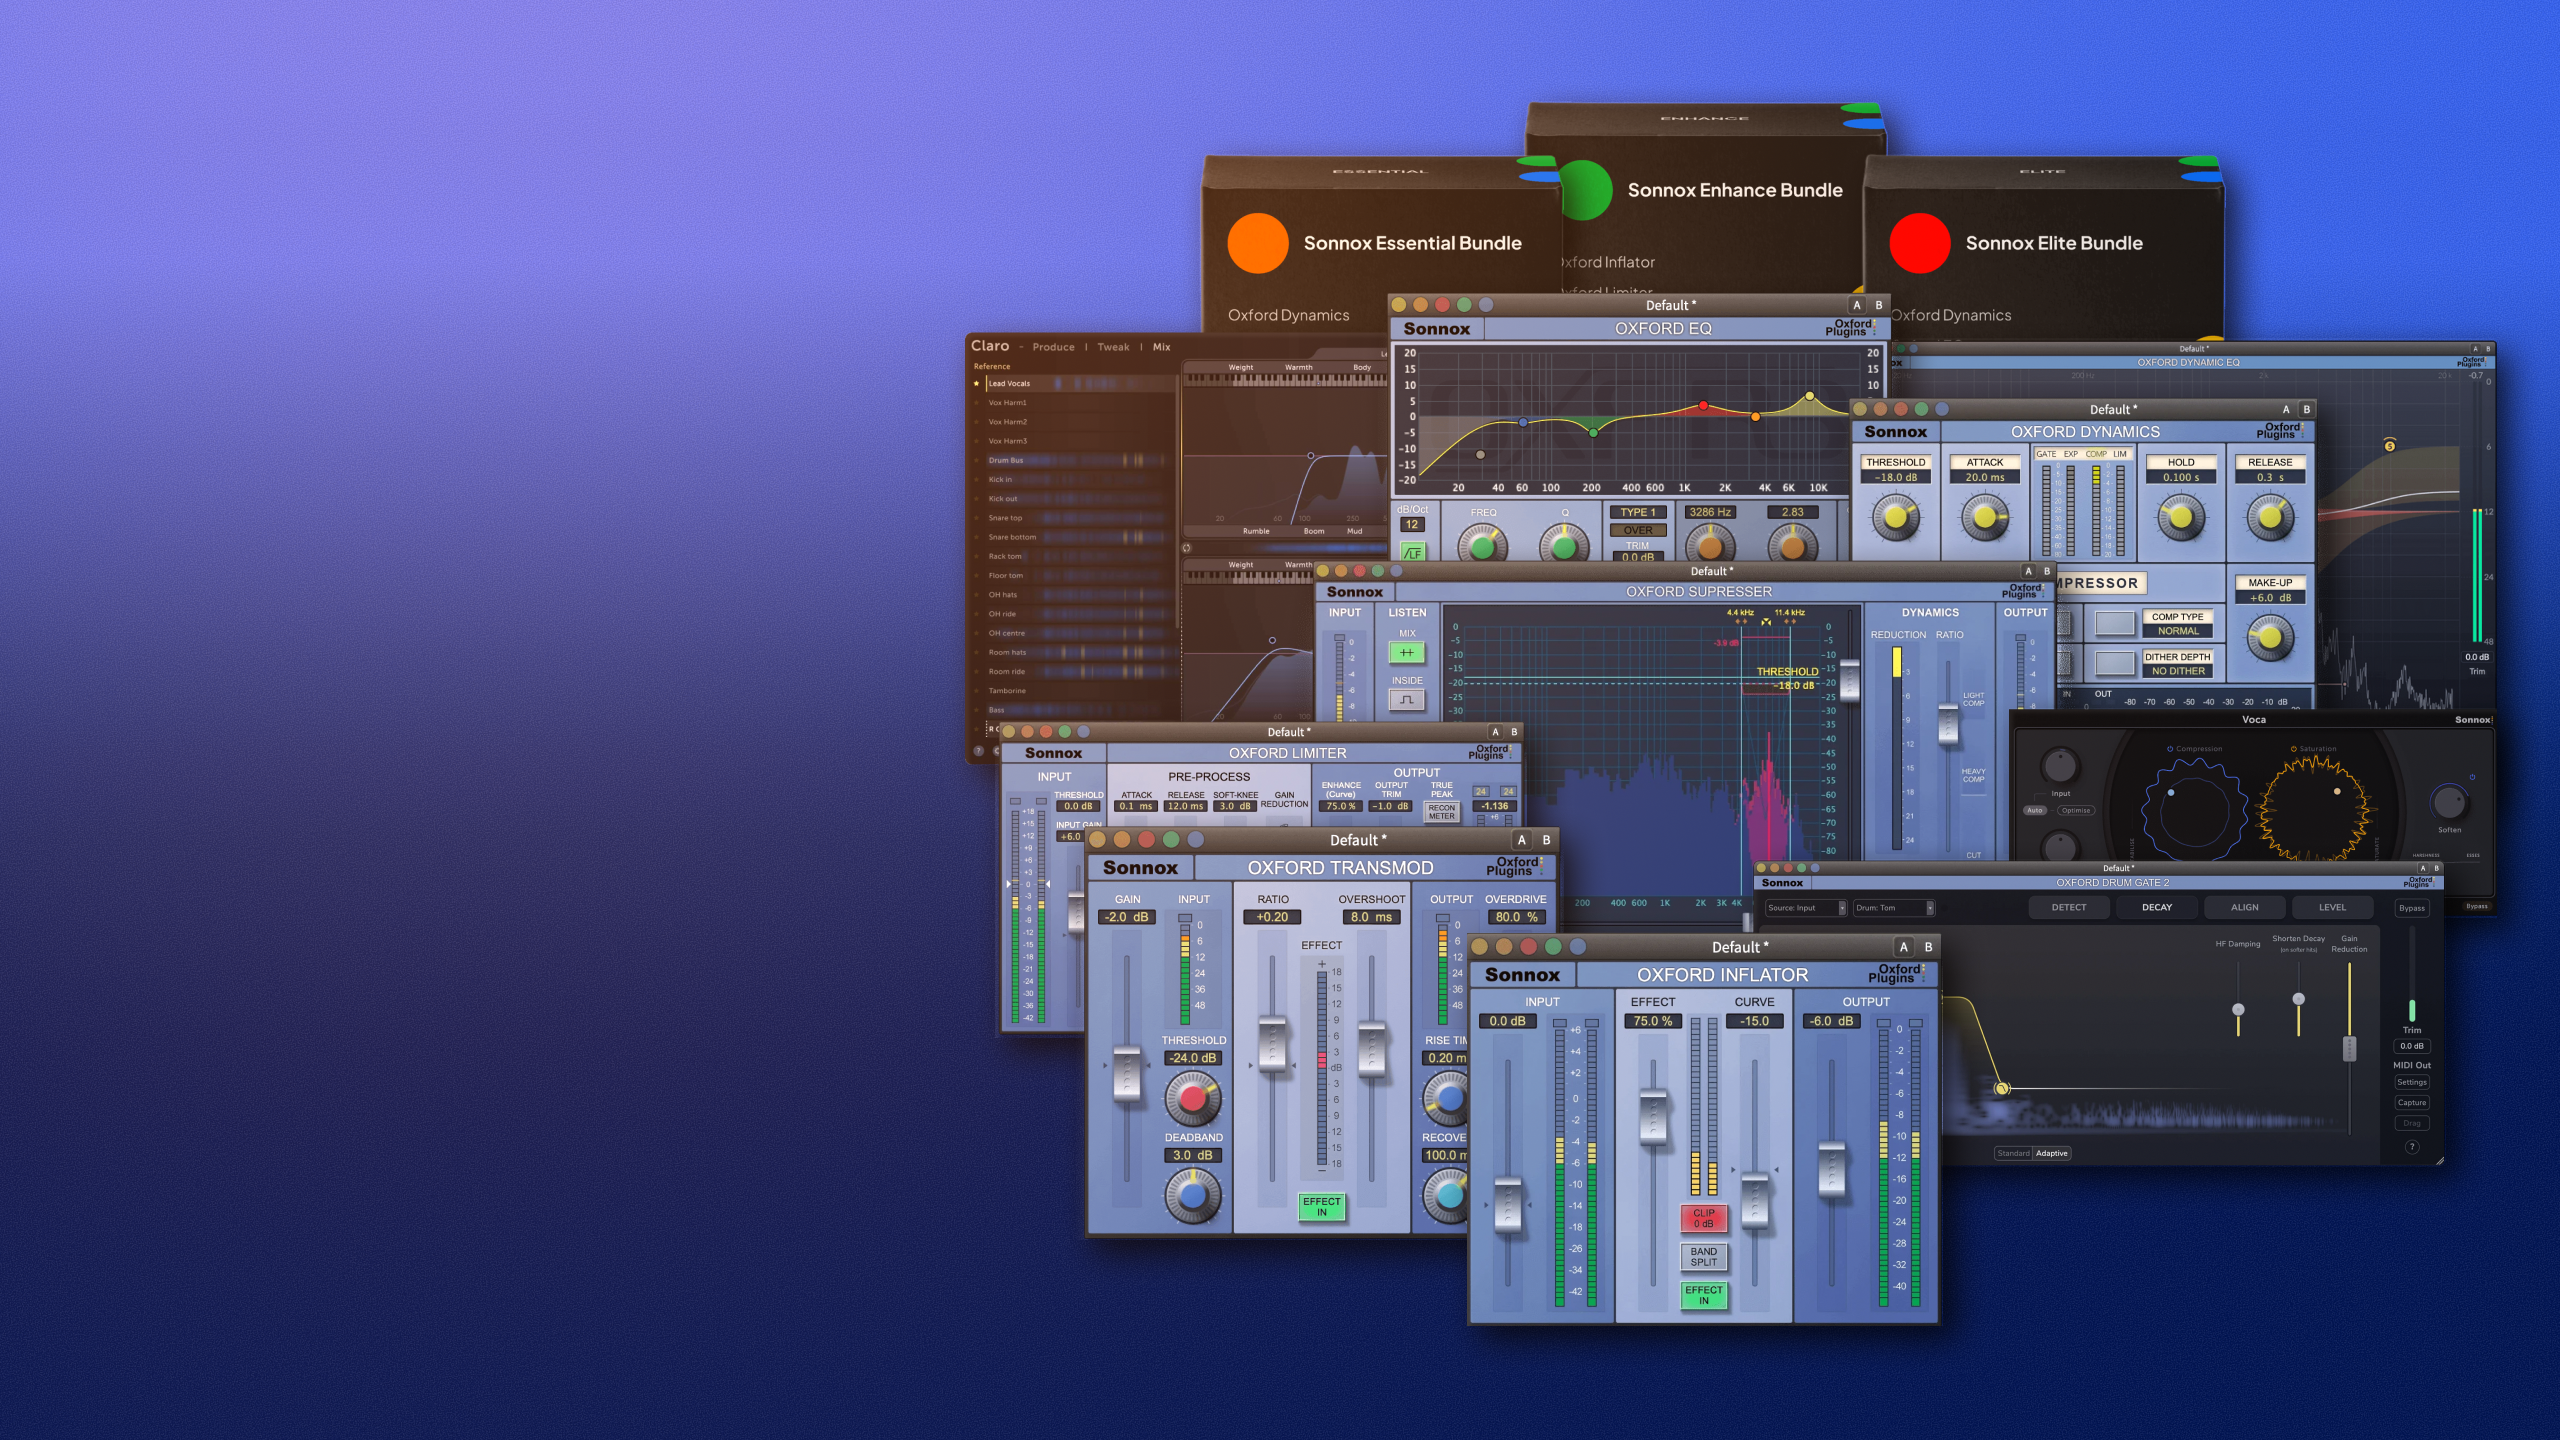Click Settings under MIDI Out in Drum Gate 2
Viewport: 2560px width, 1440px height.
(2412, 1082)
